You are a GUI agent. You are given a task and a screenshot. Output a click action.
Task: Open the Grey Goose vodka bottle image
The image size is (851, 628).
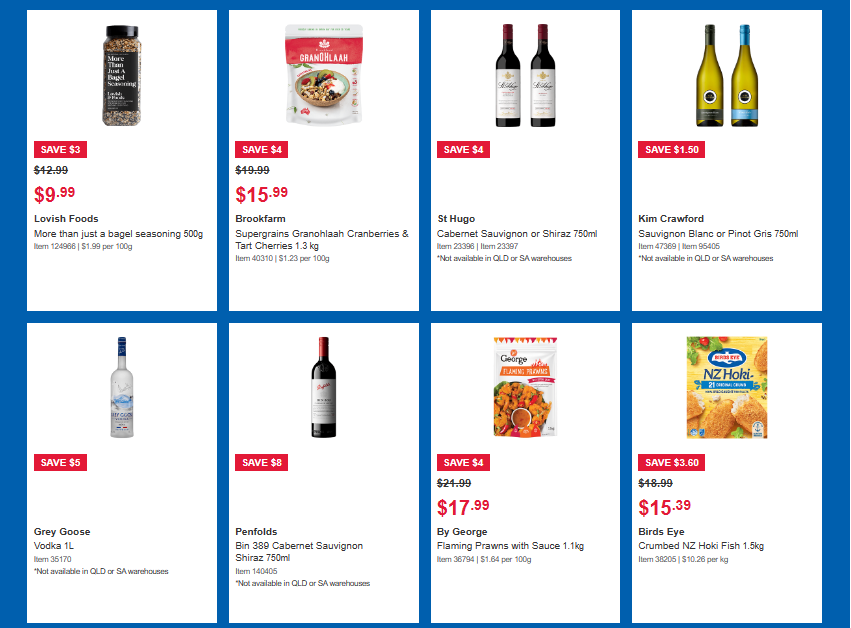(122, 388)
